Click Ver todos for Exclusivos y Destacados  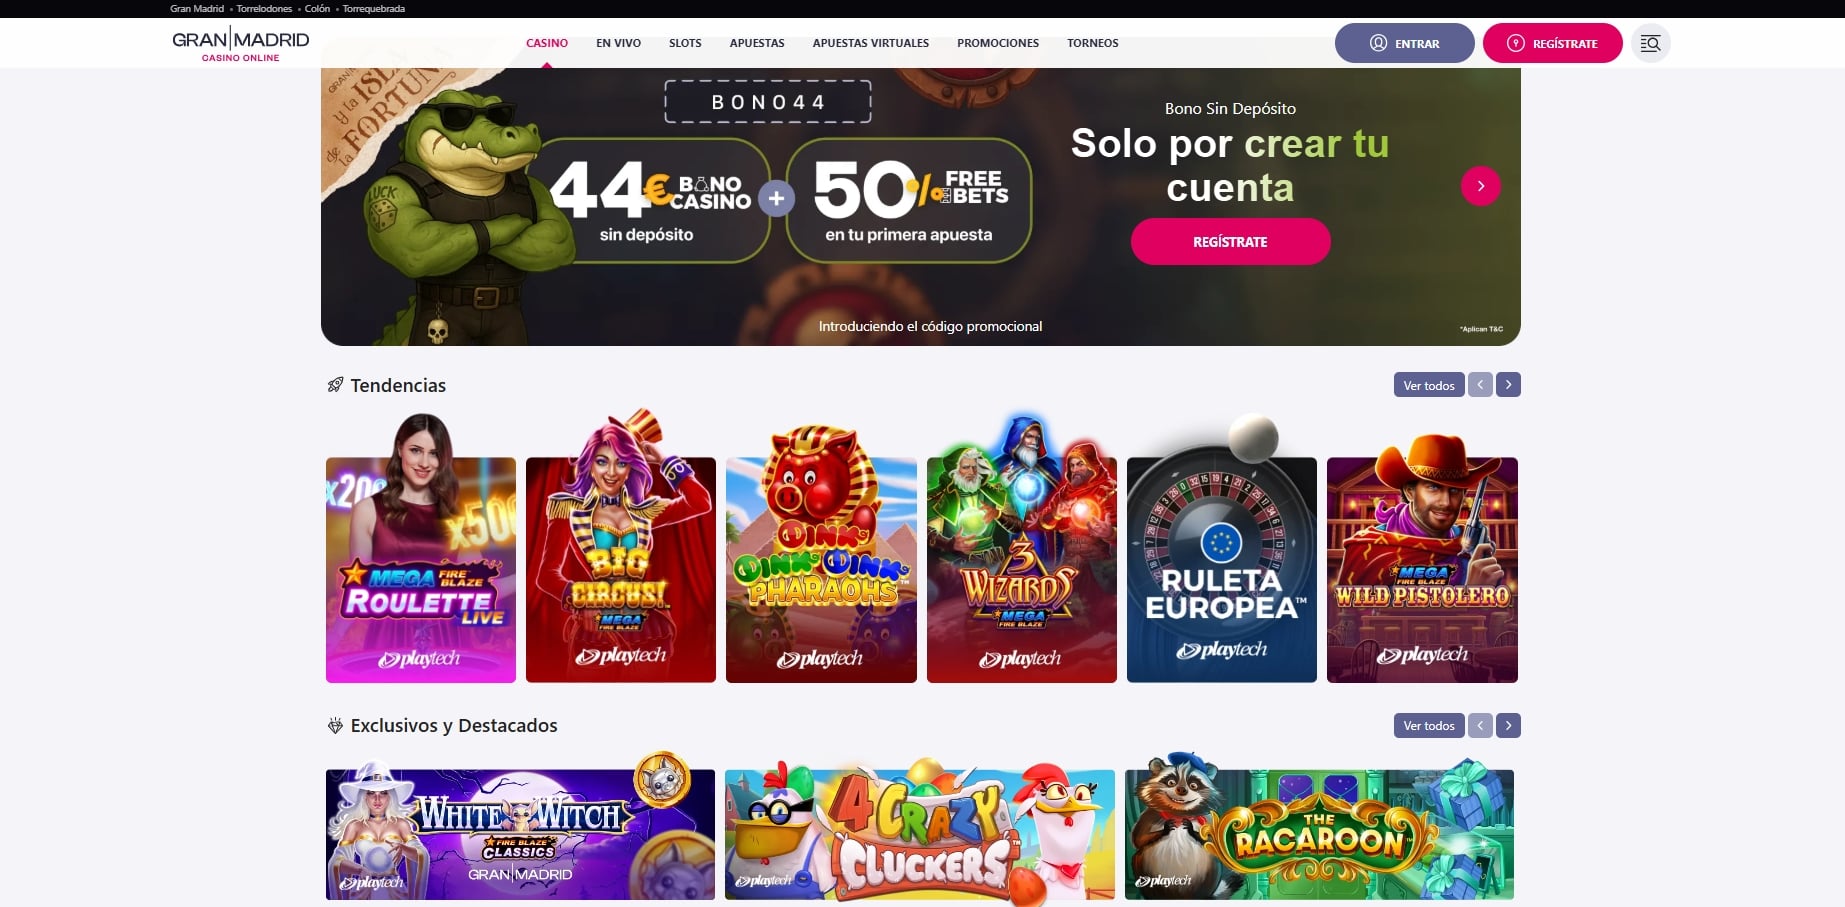click(1429, 725)
